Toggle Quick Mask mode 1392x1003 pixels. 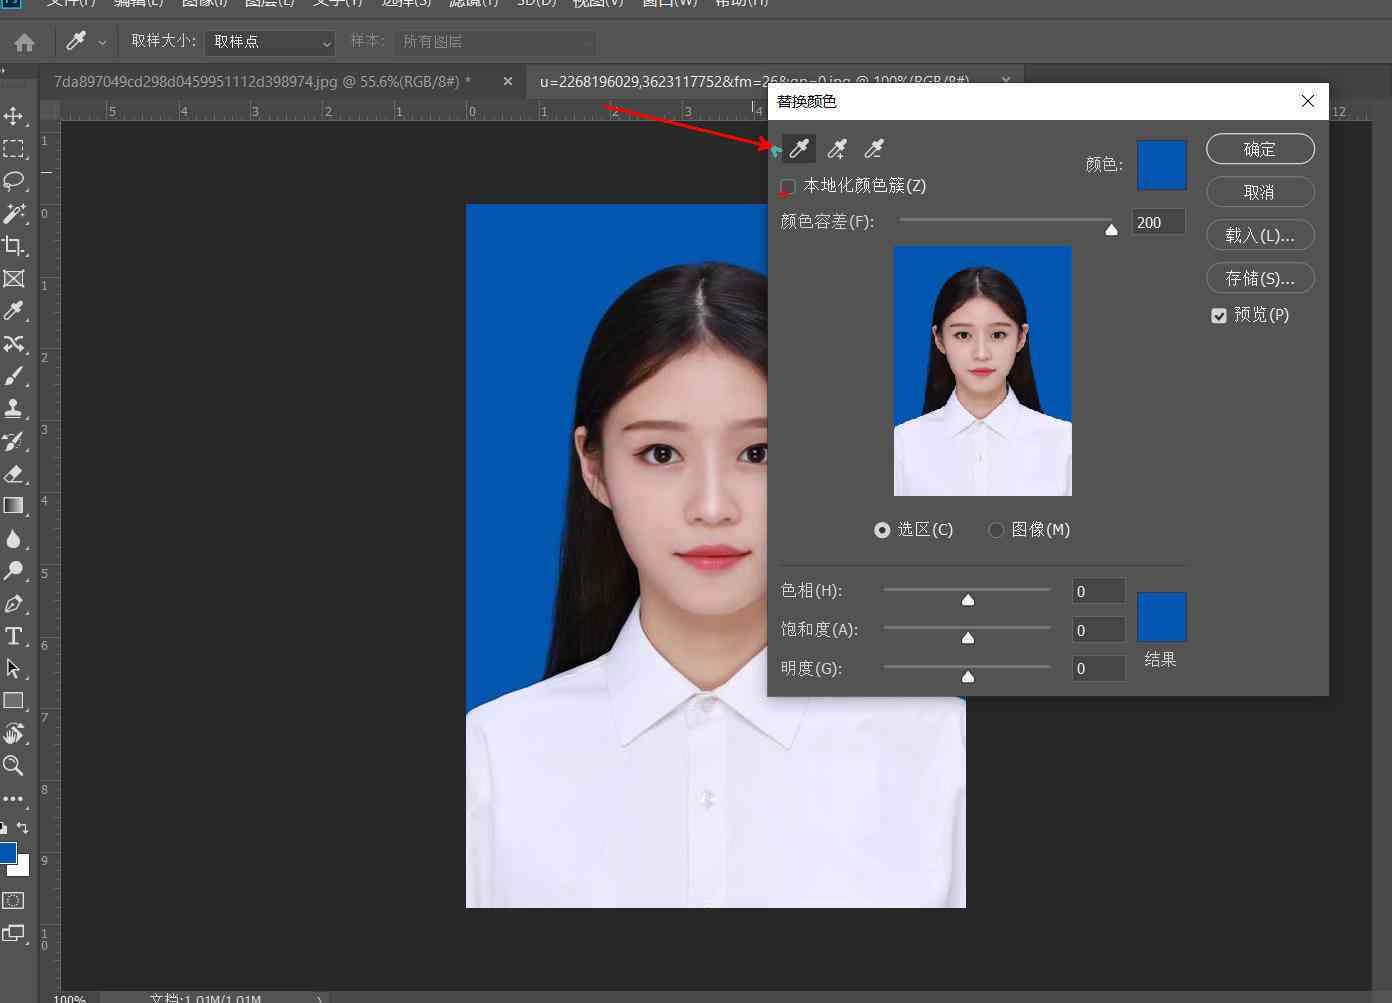[x=13, y=901]
